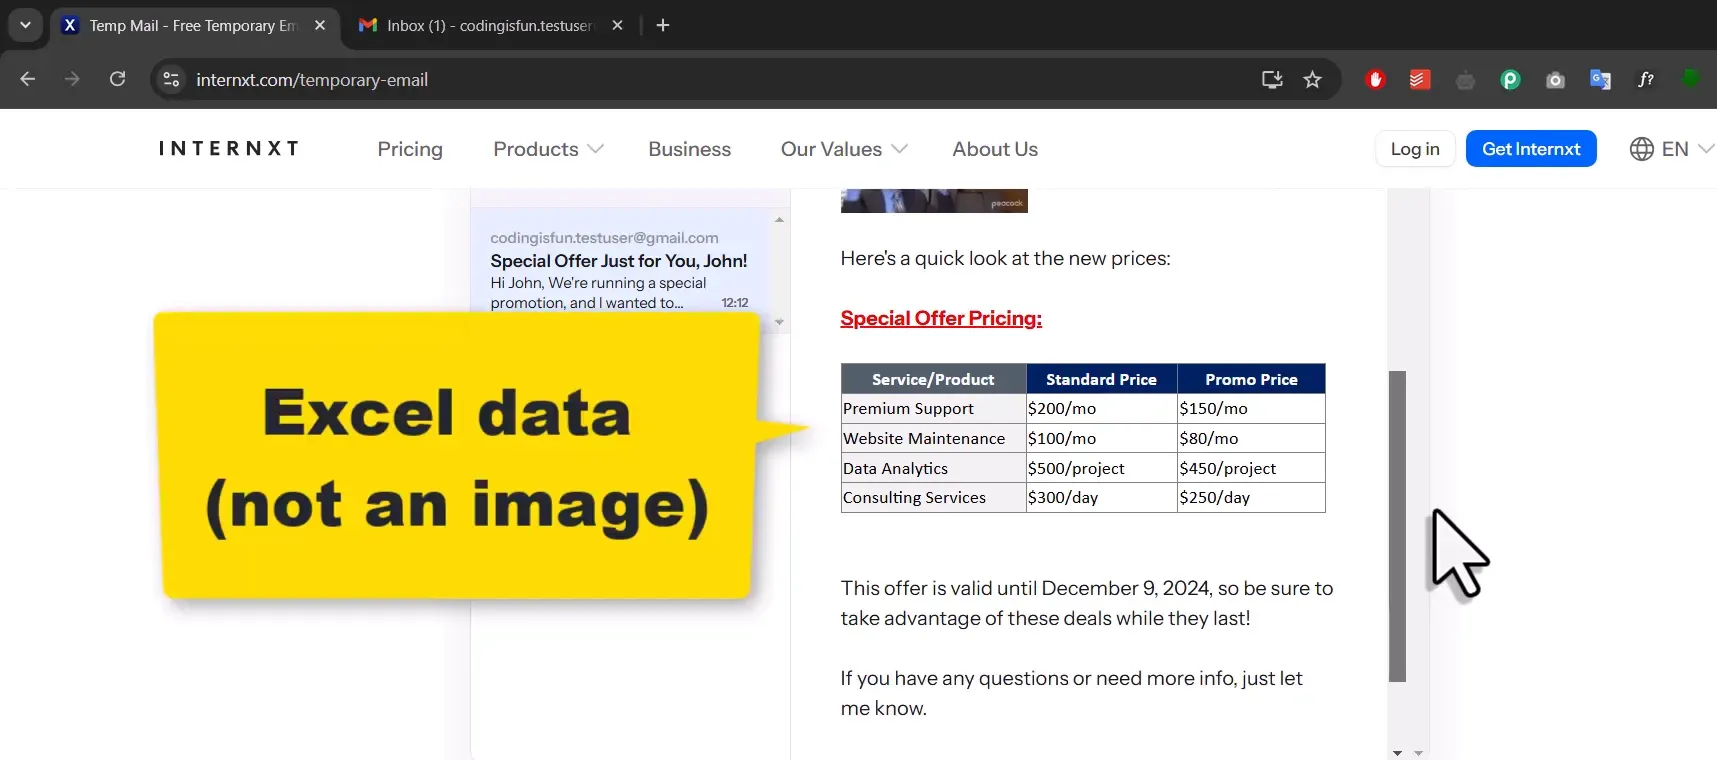Open the About Us page

pos(995,149)
